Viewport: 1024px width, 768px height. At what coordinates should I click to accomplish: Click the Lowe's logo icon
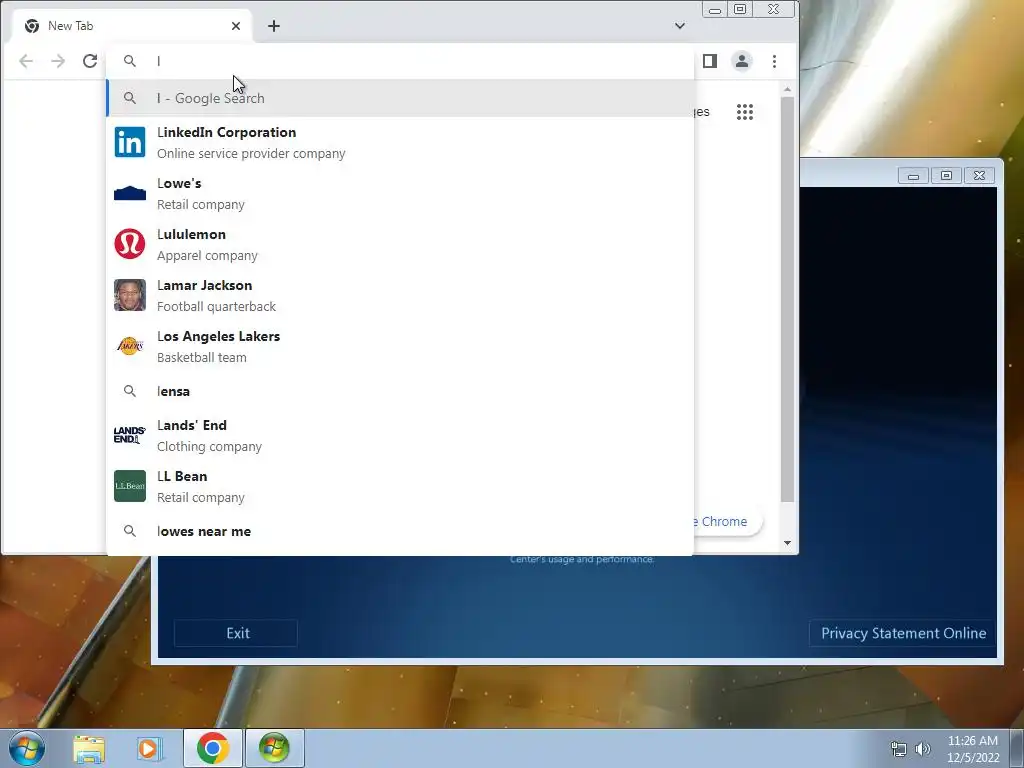[x=129, y=193]
